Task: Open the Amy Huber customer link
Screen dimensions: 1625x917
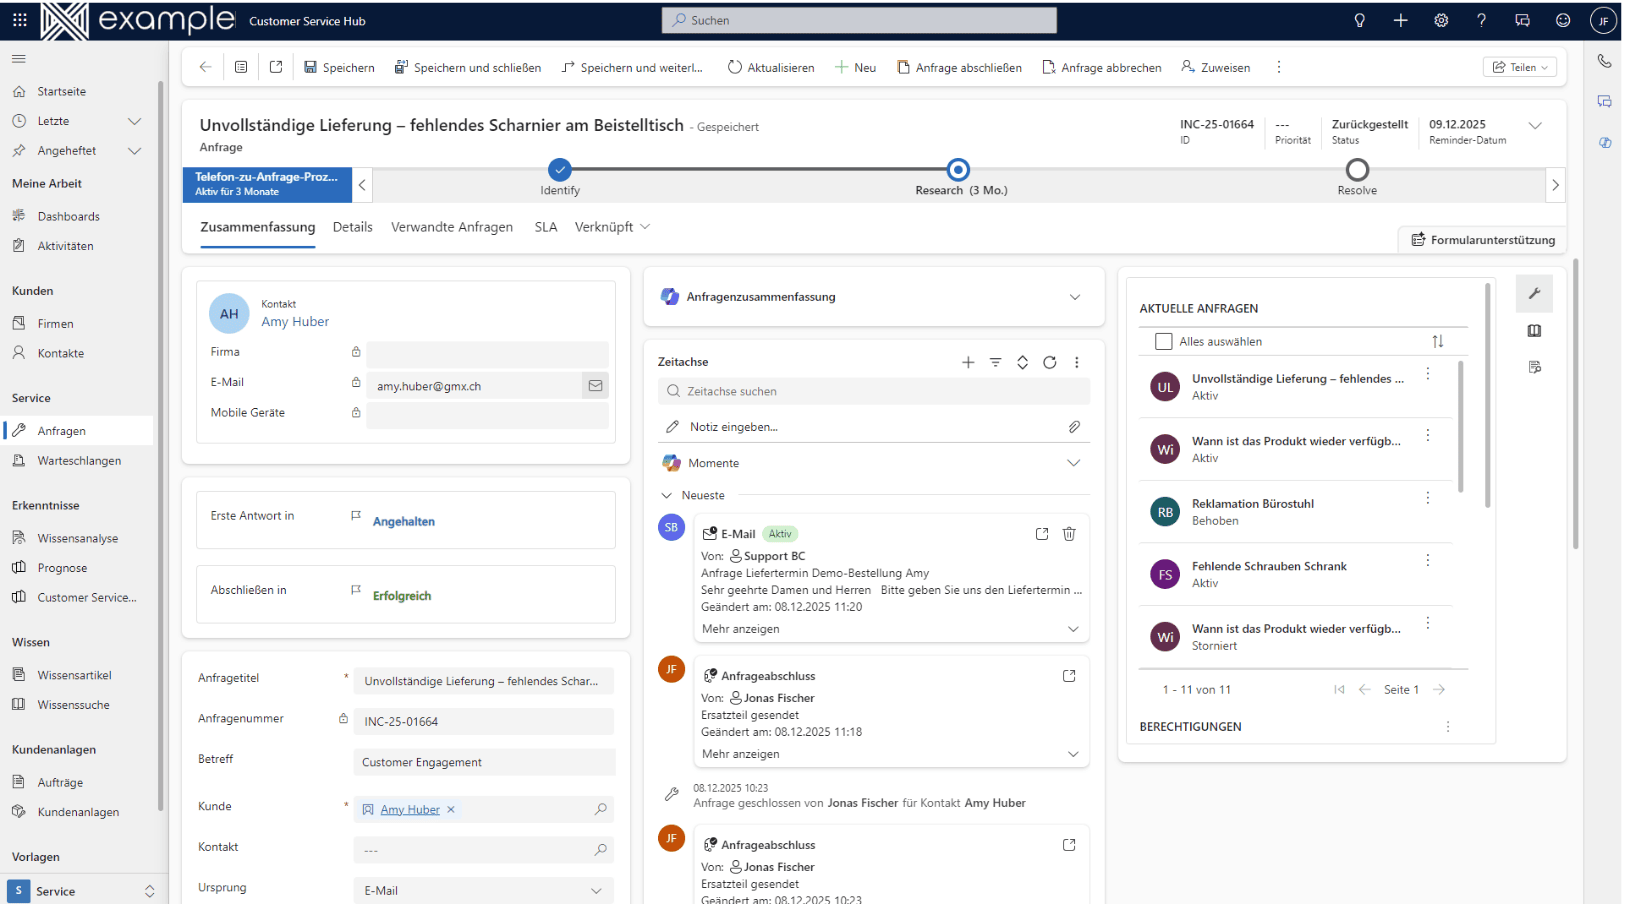Action: click(x=409, y=809)
